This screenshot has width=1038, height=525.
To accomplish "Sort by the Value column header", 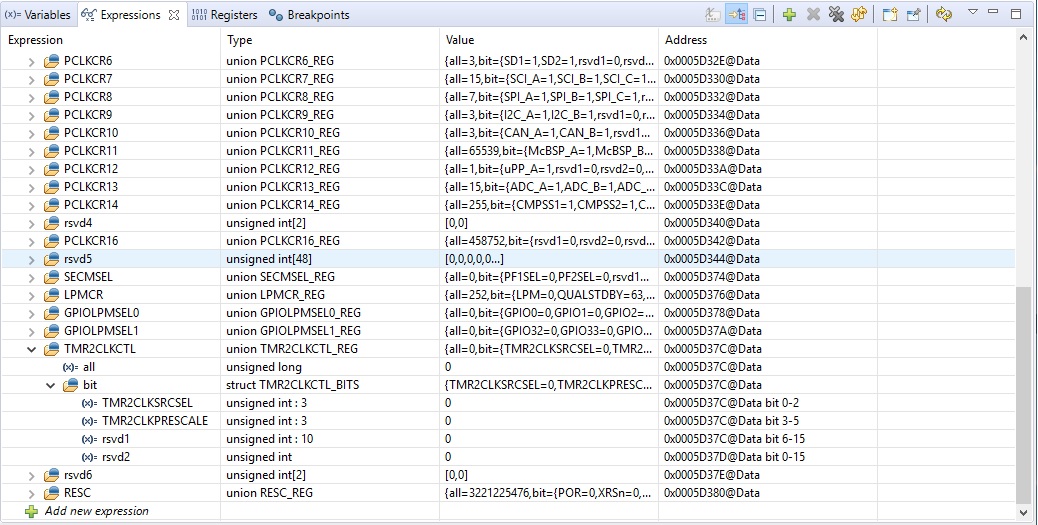I will pyautogui.click(x=549, y=40).
